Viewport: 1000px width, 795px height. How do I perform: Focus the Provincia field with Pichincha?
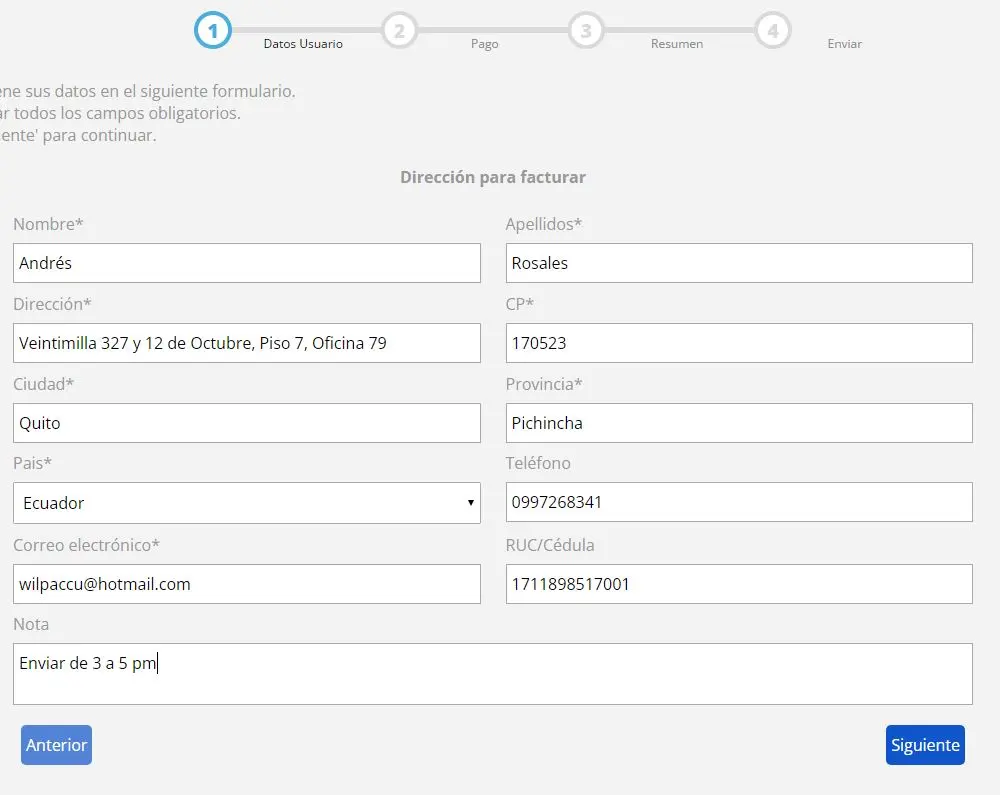point(738,423)
